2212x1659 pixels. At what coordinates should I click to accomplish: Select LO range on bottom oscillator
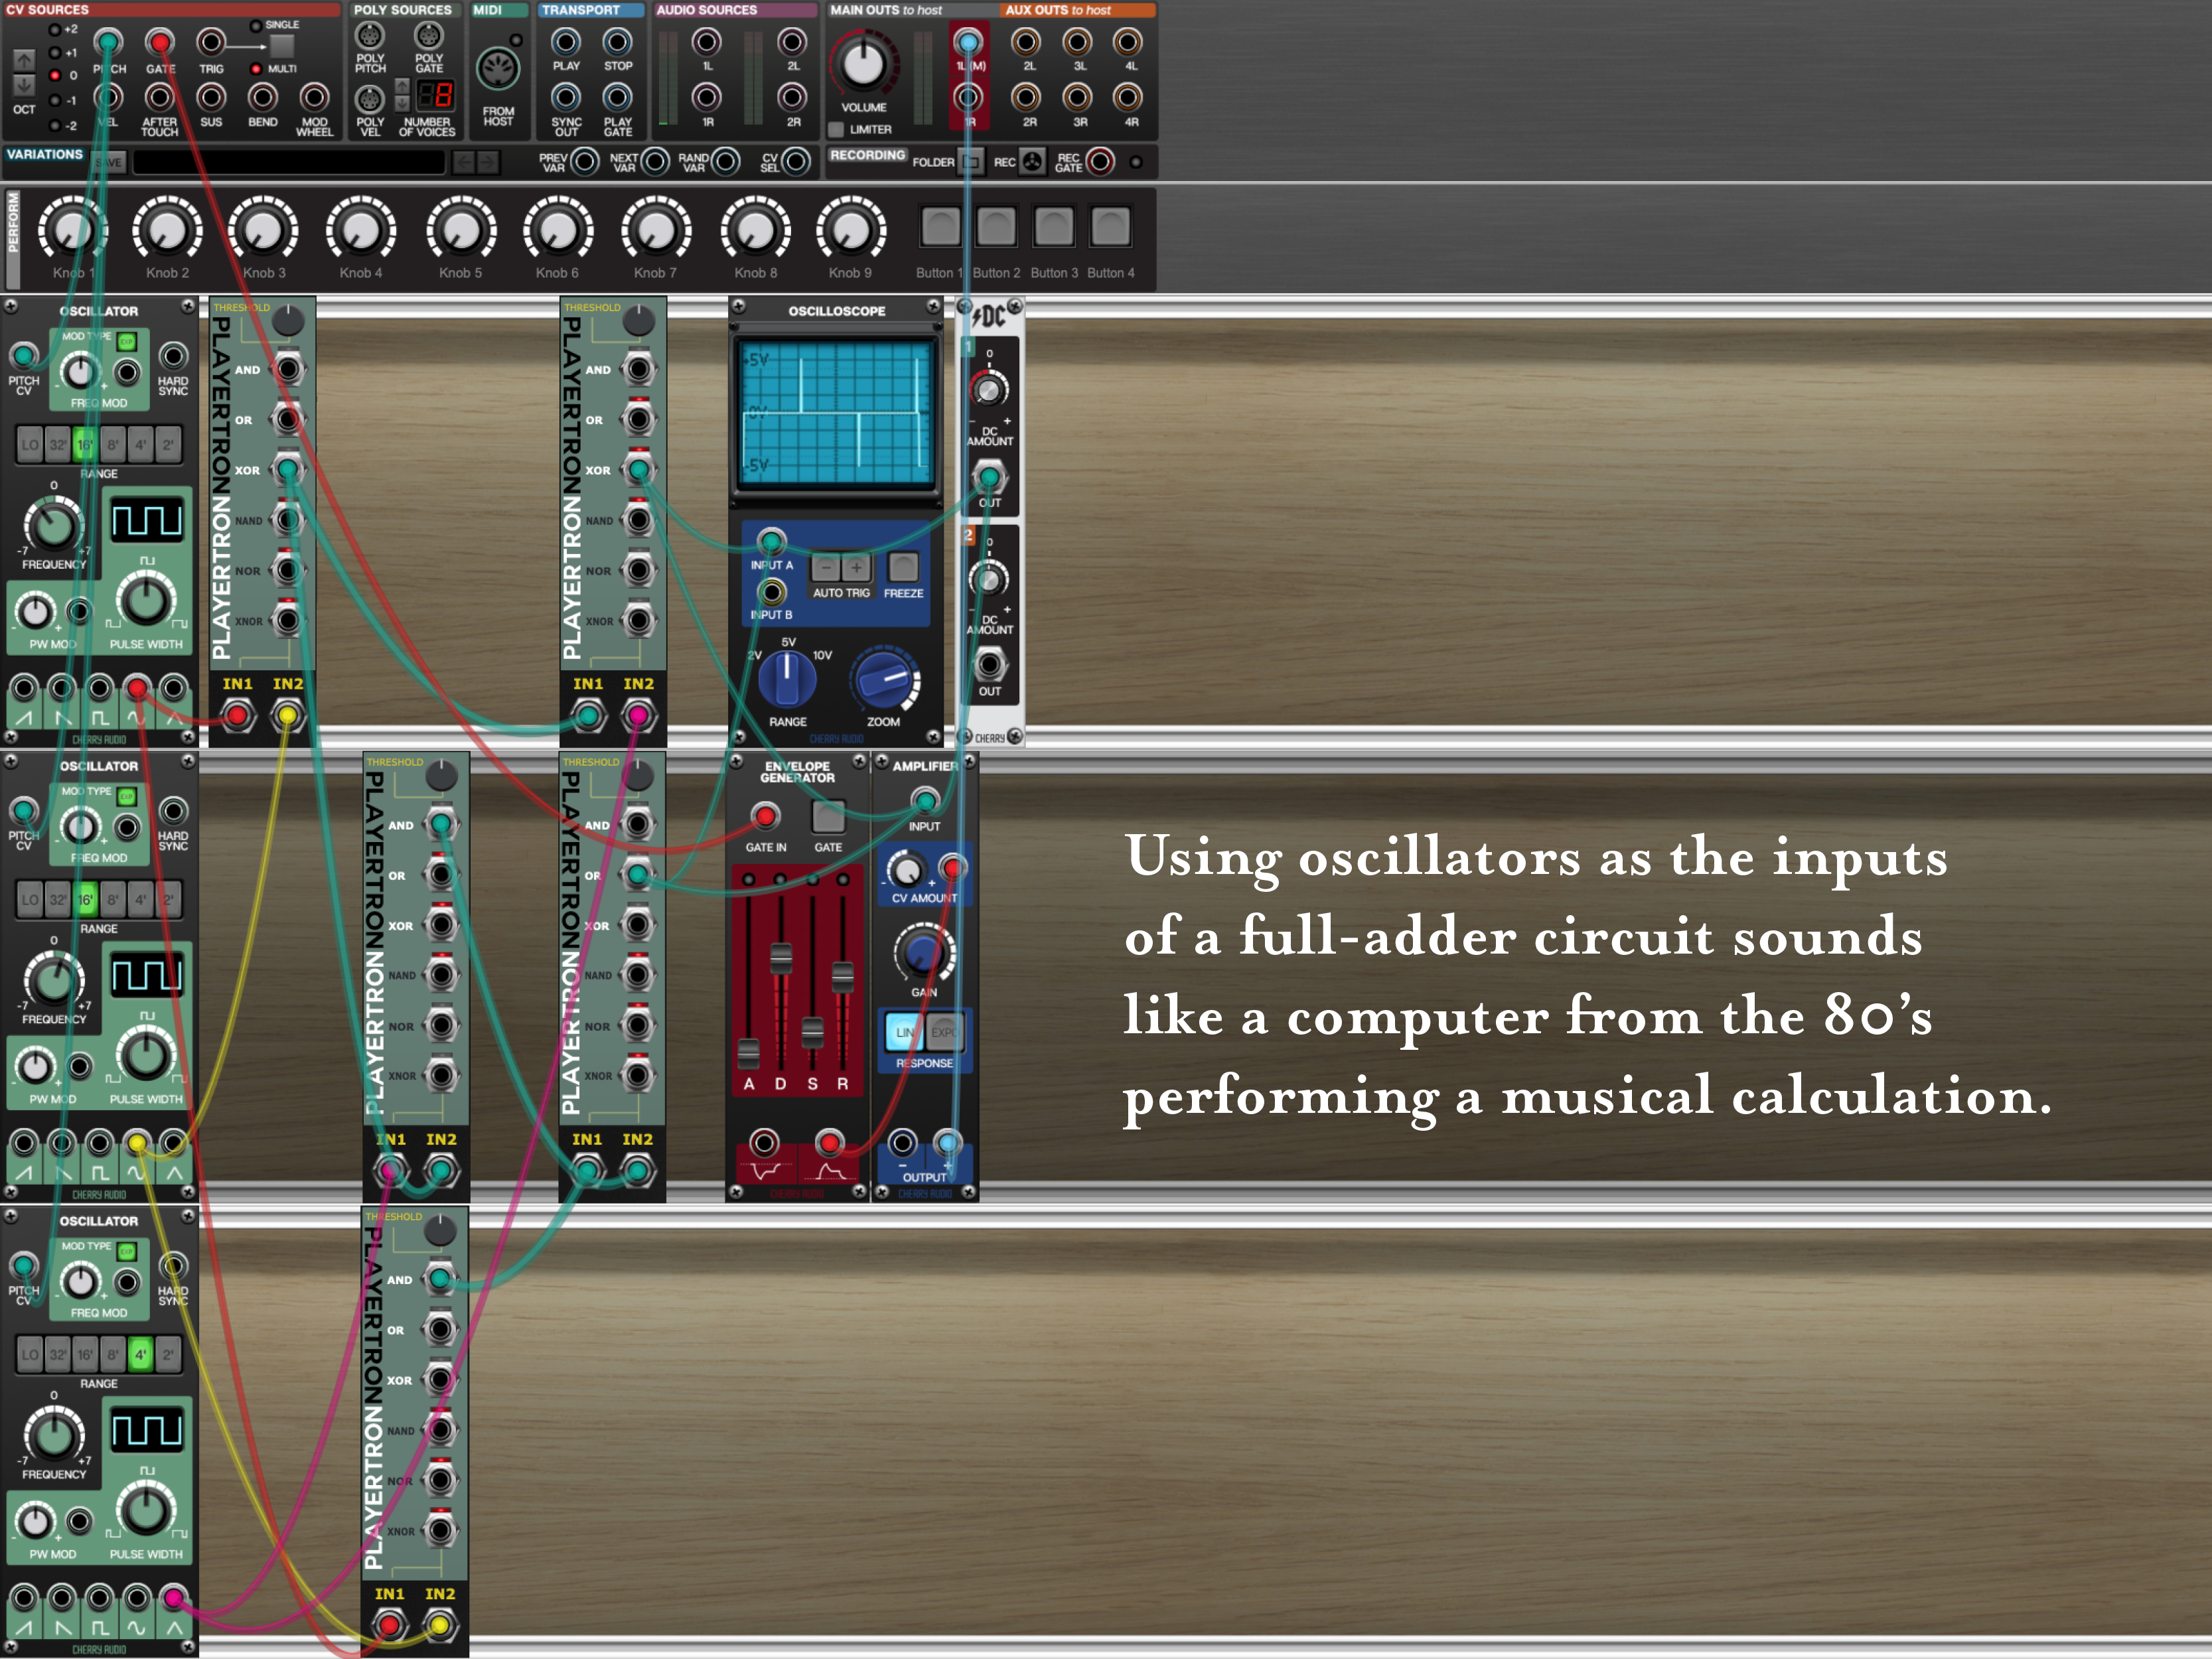coord(30,1354)
